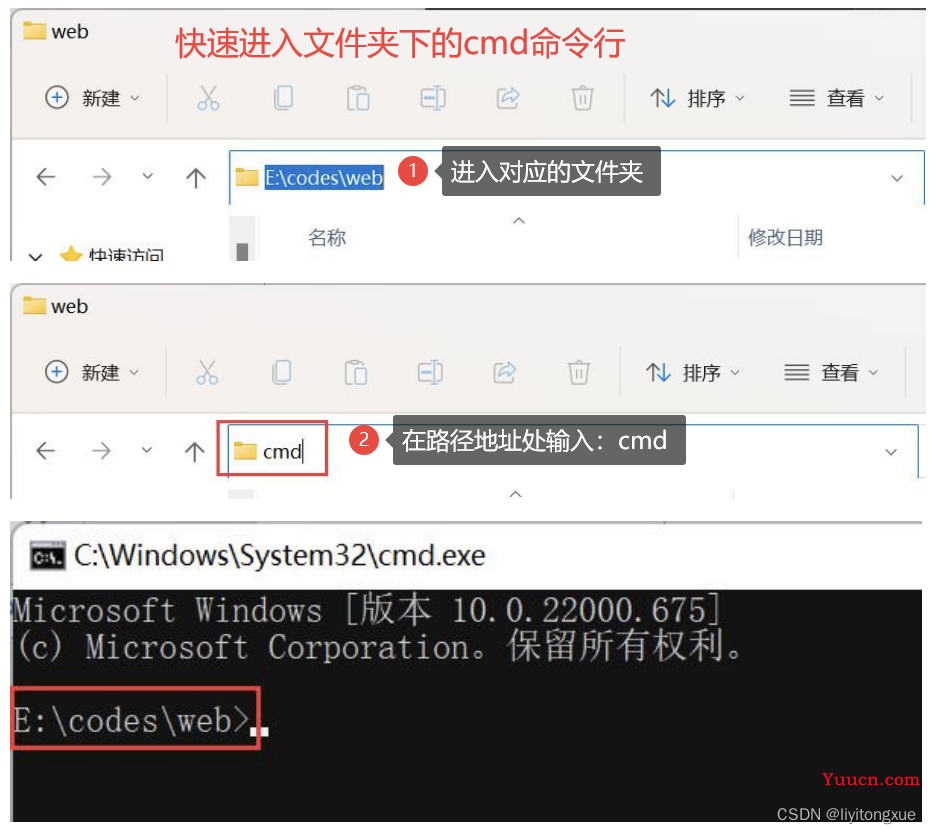932x834 pixels.
Task: Go up one folder in top window
Action: (x=196, y=177)
